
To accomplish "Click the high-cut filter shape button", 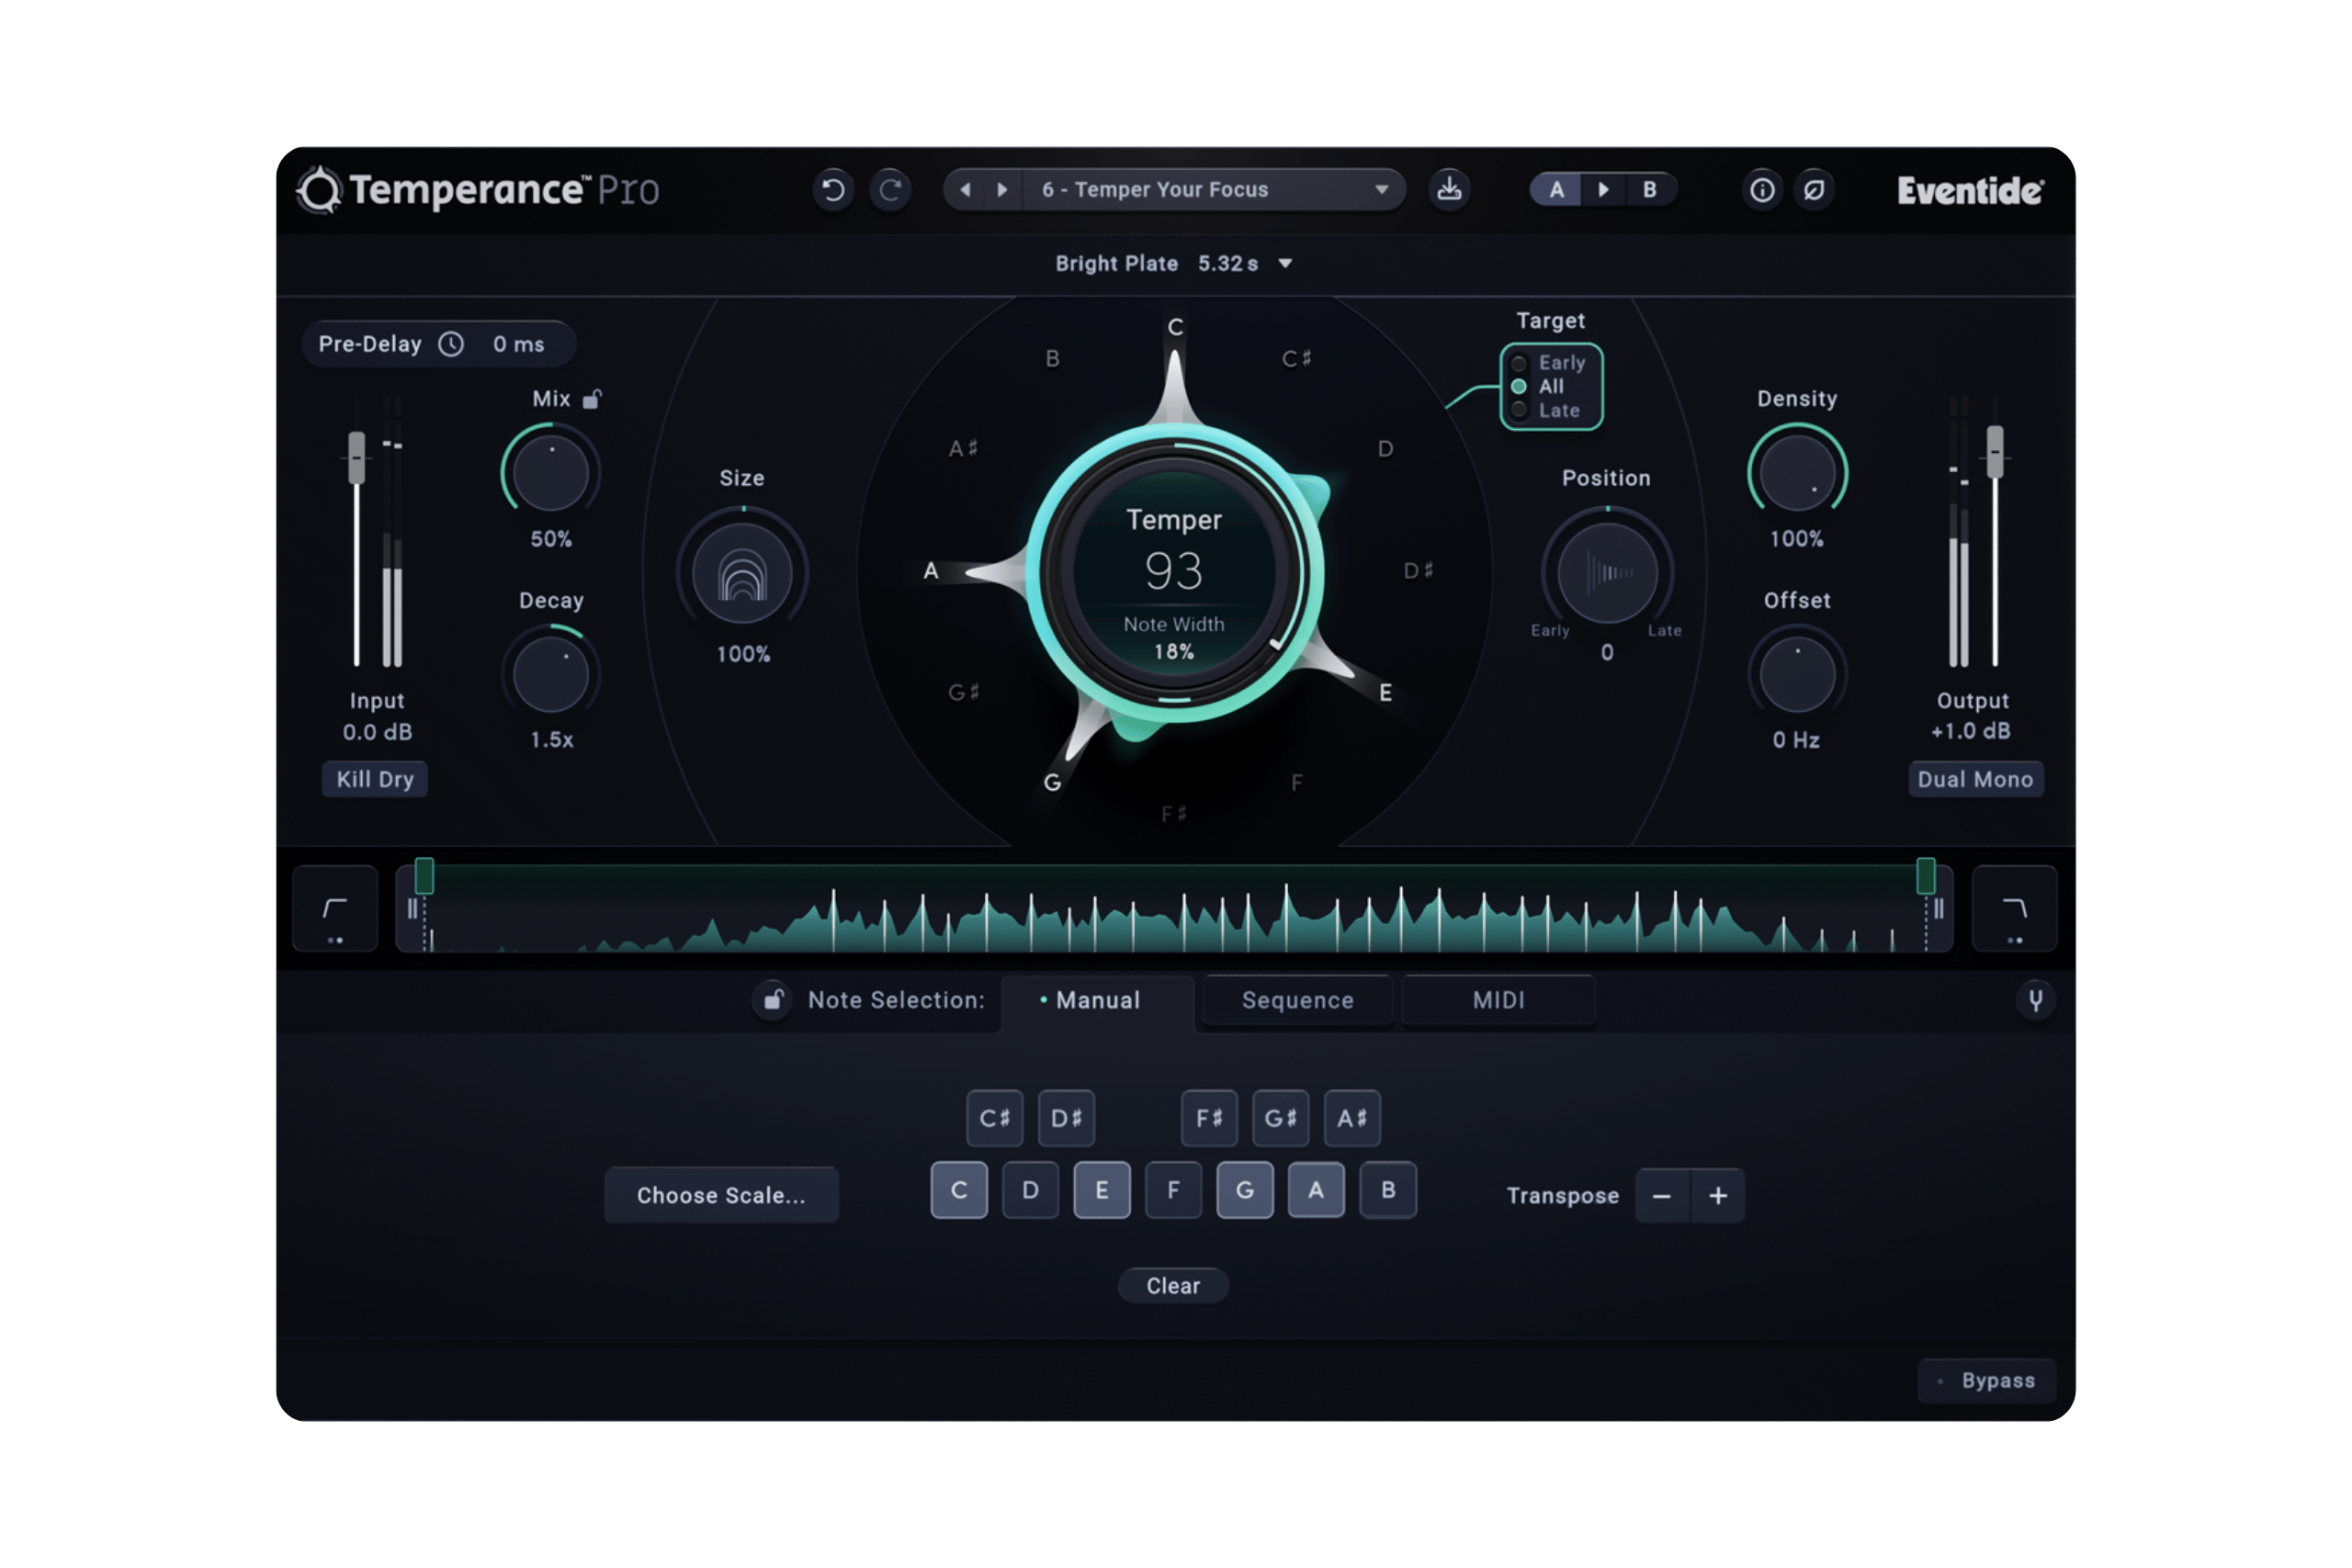I will (2014, 908).
